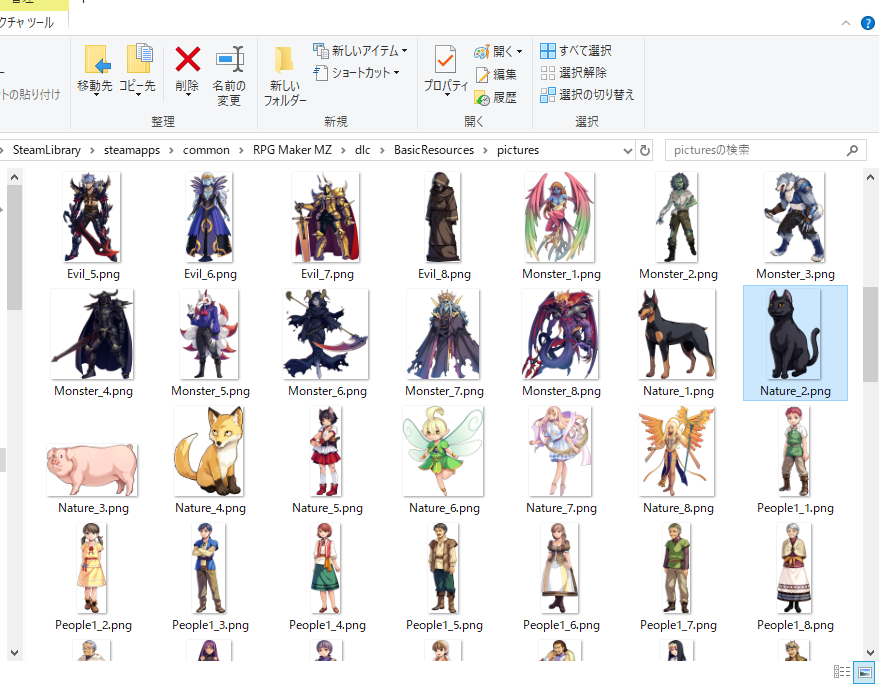Click the Rename (名前の変更) icon
This screenshot has width=880, height=685.
pyautogui.click(x=230, y=59)
